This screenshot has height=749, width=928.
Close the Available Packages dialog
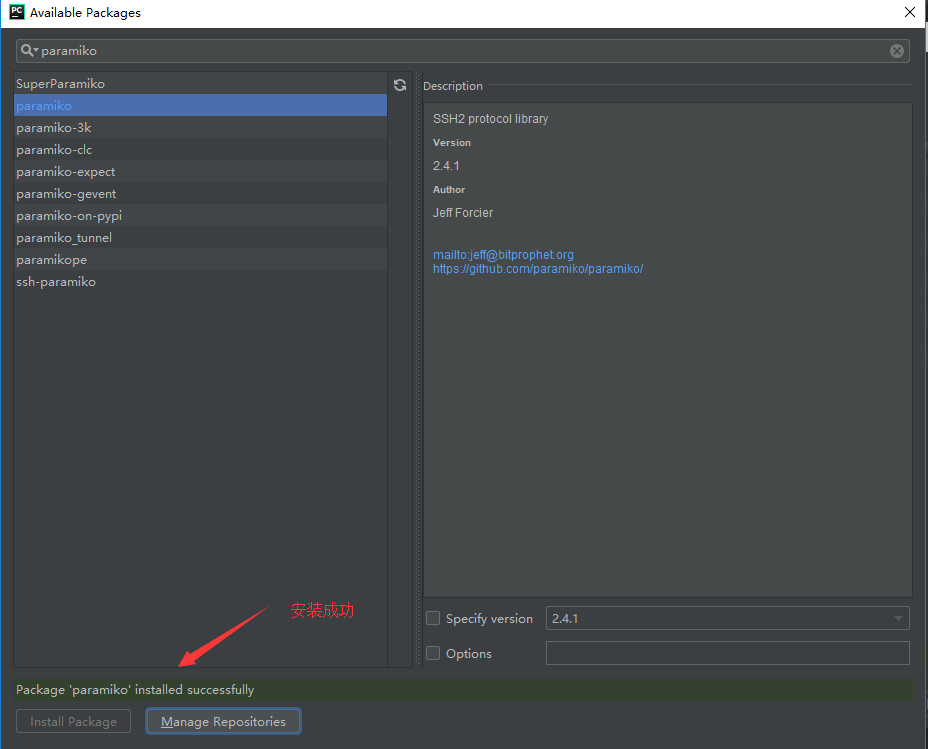tap(910, 12)
